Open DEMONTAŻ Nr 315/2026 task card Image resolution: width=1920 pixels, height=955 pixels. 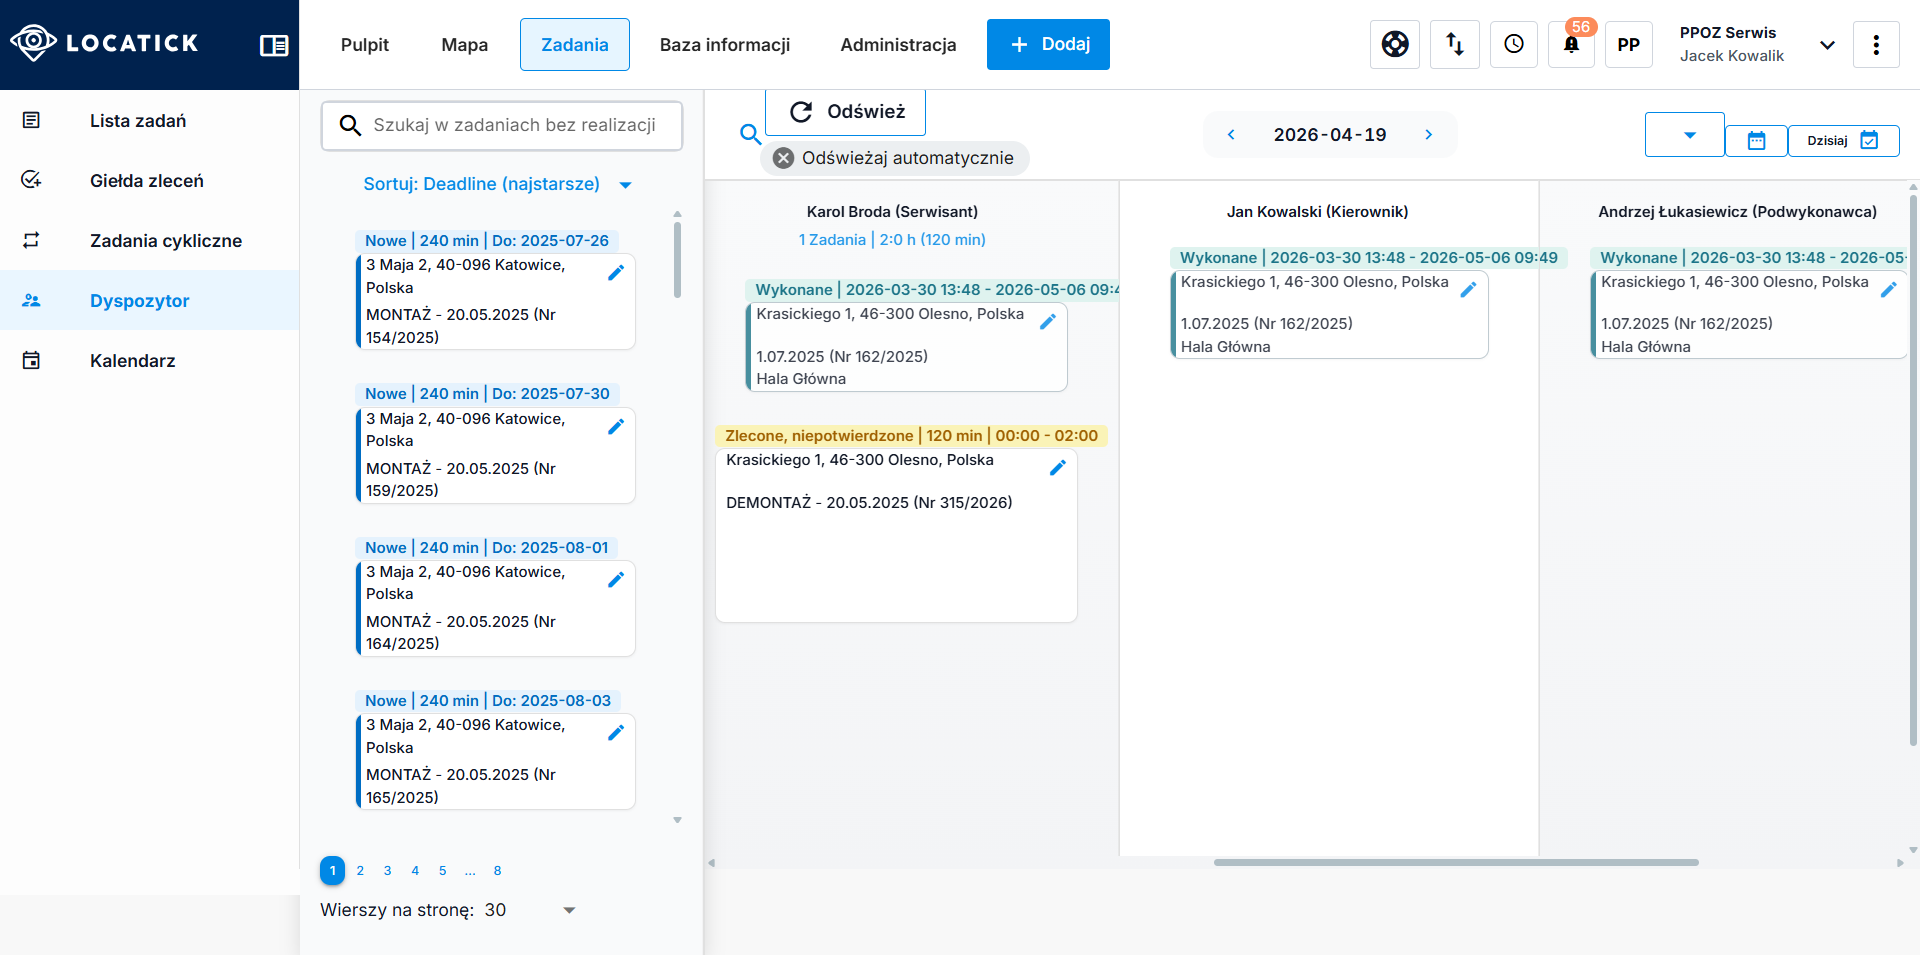pos(896,535)
